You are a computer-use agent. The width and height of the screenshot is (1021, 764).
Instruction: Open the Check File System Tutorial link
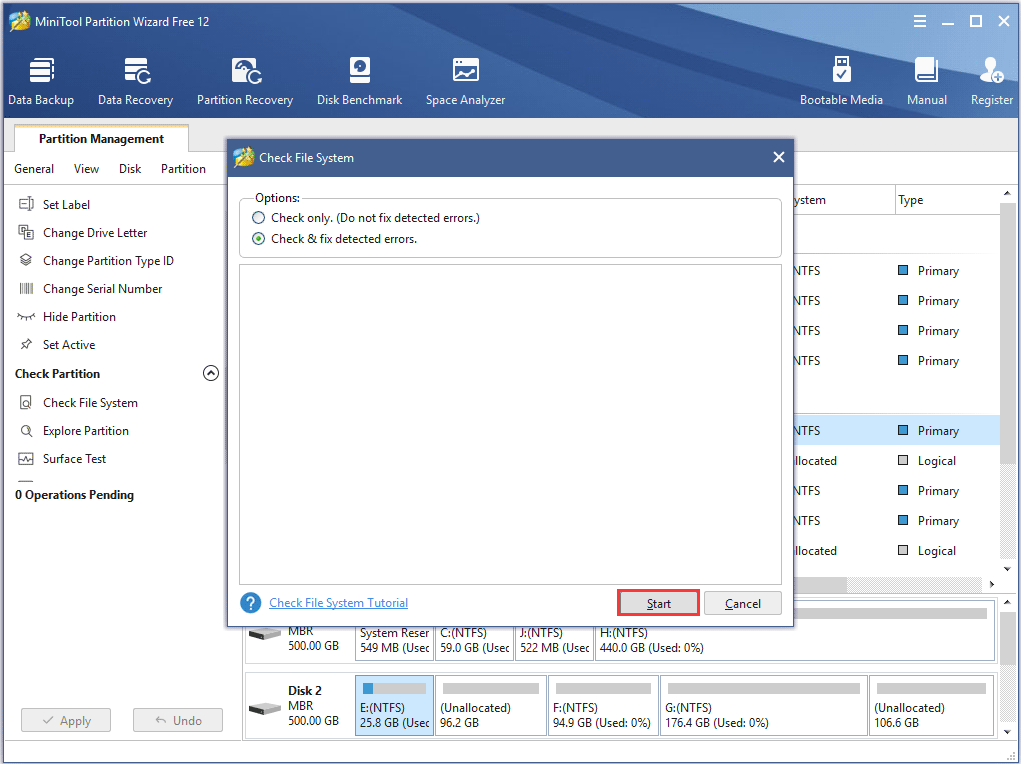coord(339,602)
